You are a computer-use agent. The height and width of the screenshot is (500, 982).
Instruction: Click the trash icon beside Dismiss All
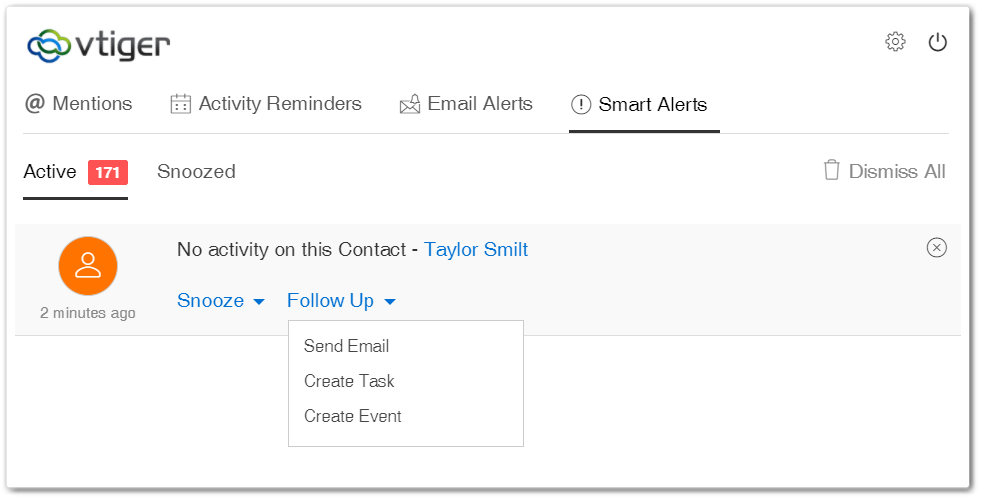tap(831, 170)
